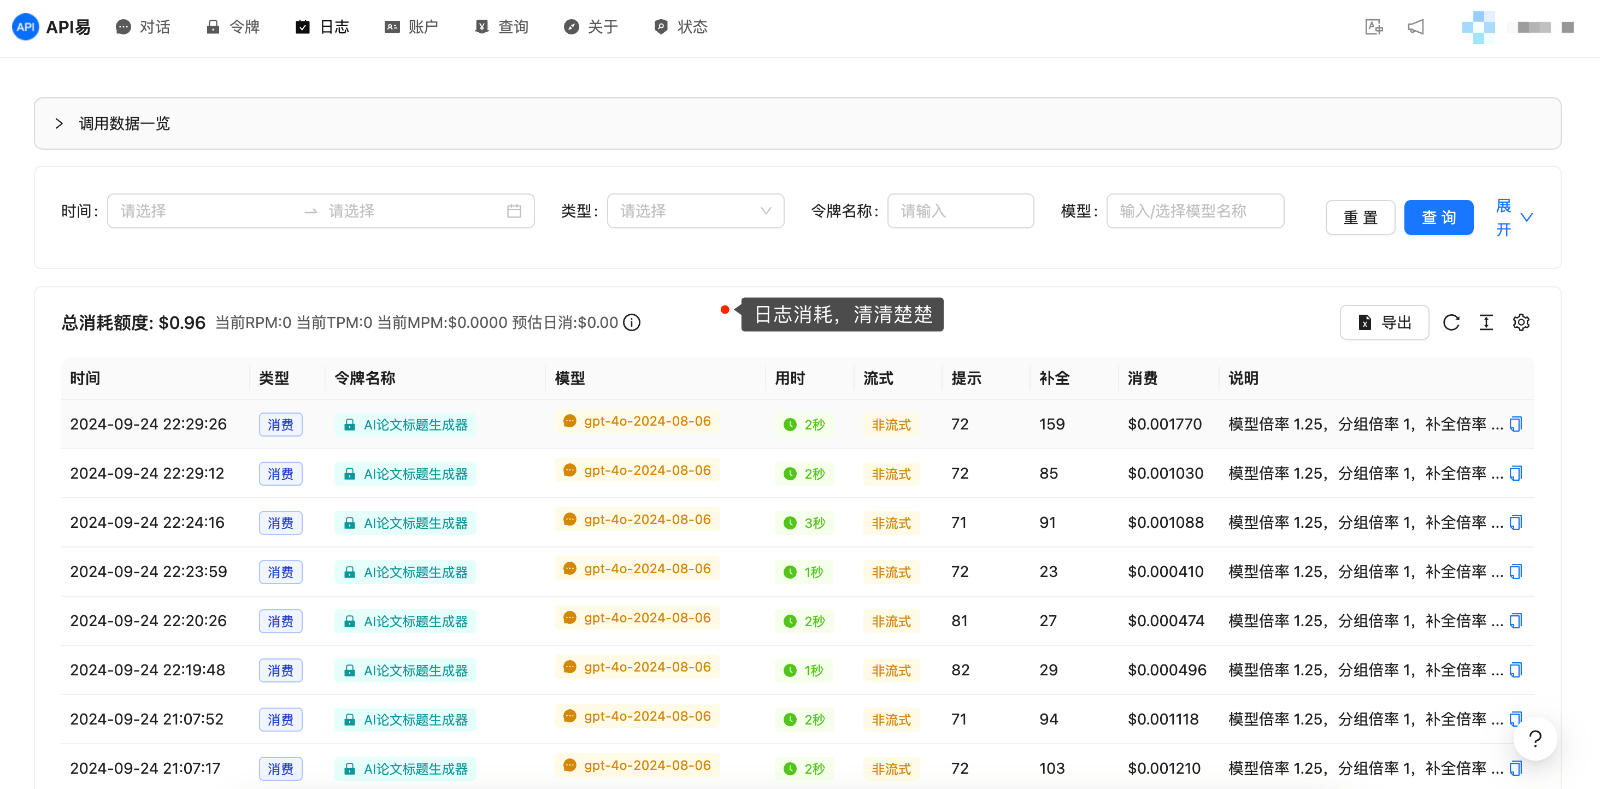Click the refresh icon above the log table
The image size is (1600, 789).
1451,322
